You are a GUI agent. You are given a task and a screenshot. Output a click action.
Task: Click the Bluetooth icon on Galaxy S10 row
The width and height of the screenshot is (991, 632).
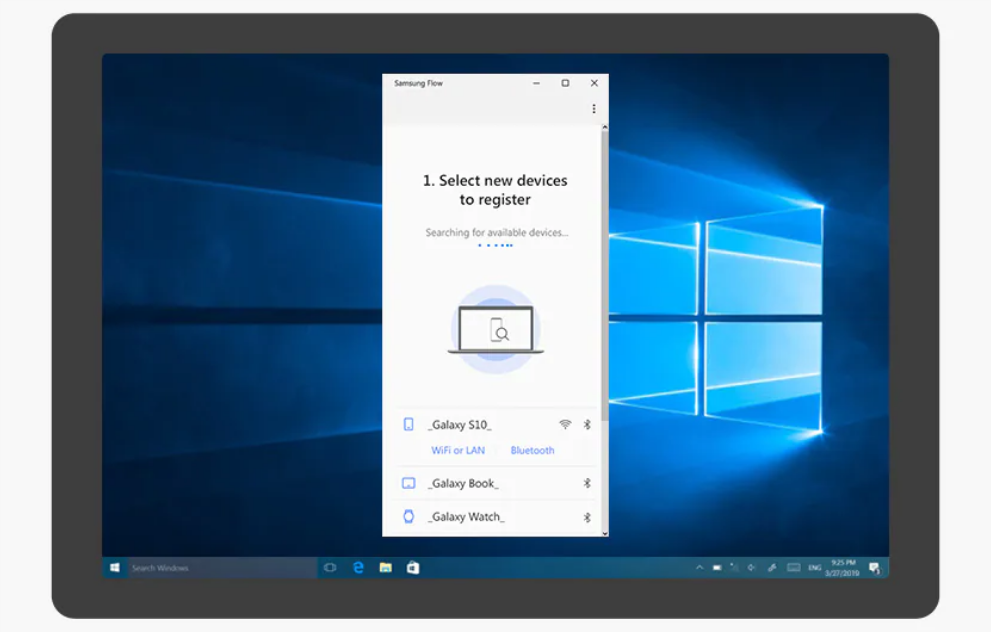pyautogui.click(x=587, y=425)
